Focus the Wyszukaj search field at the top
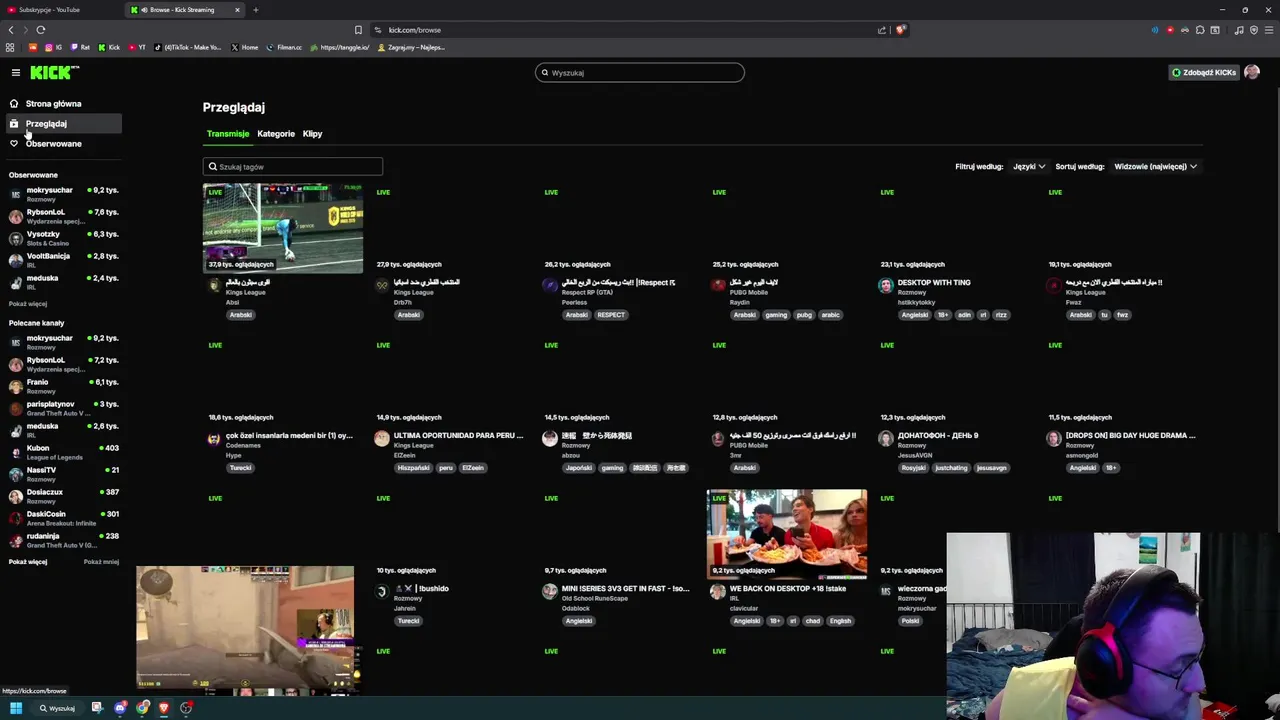This screenshot has width=1280, height=720. pyautogui.click(x=640, y=72)
